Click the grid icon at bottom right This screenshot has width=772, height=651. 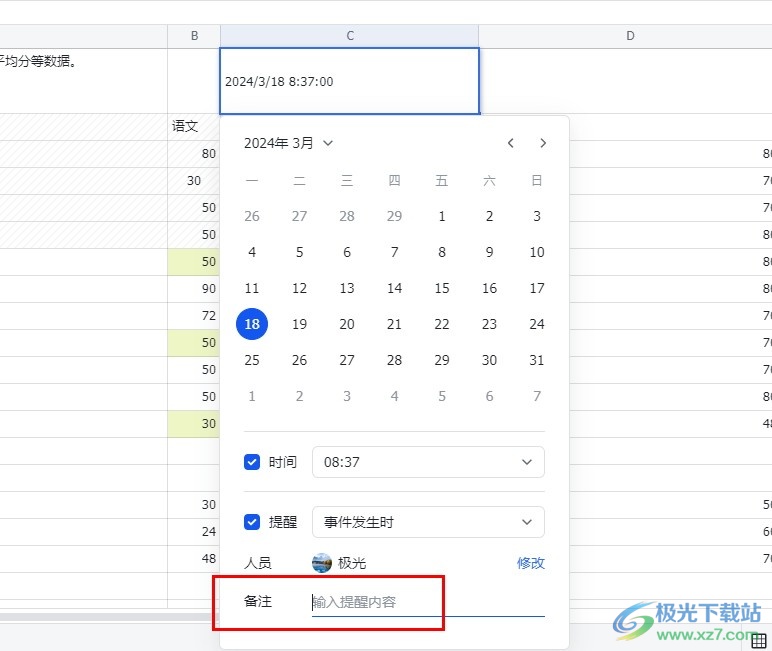point(760,641)
